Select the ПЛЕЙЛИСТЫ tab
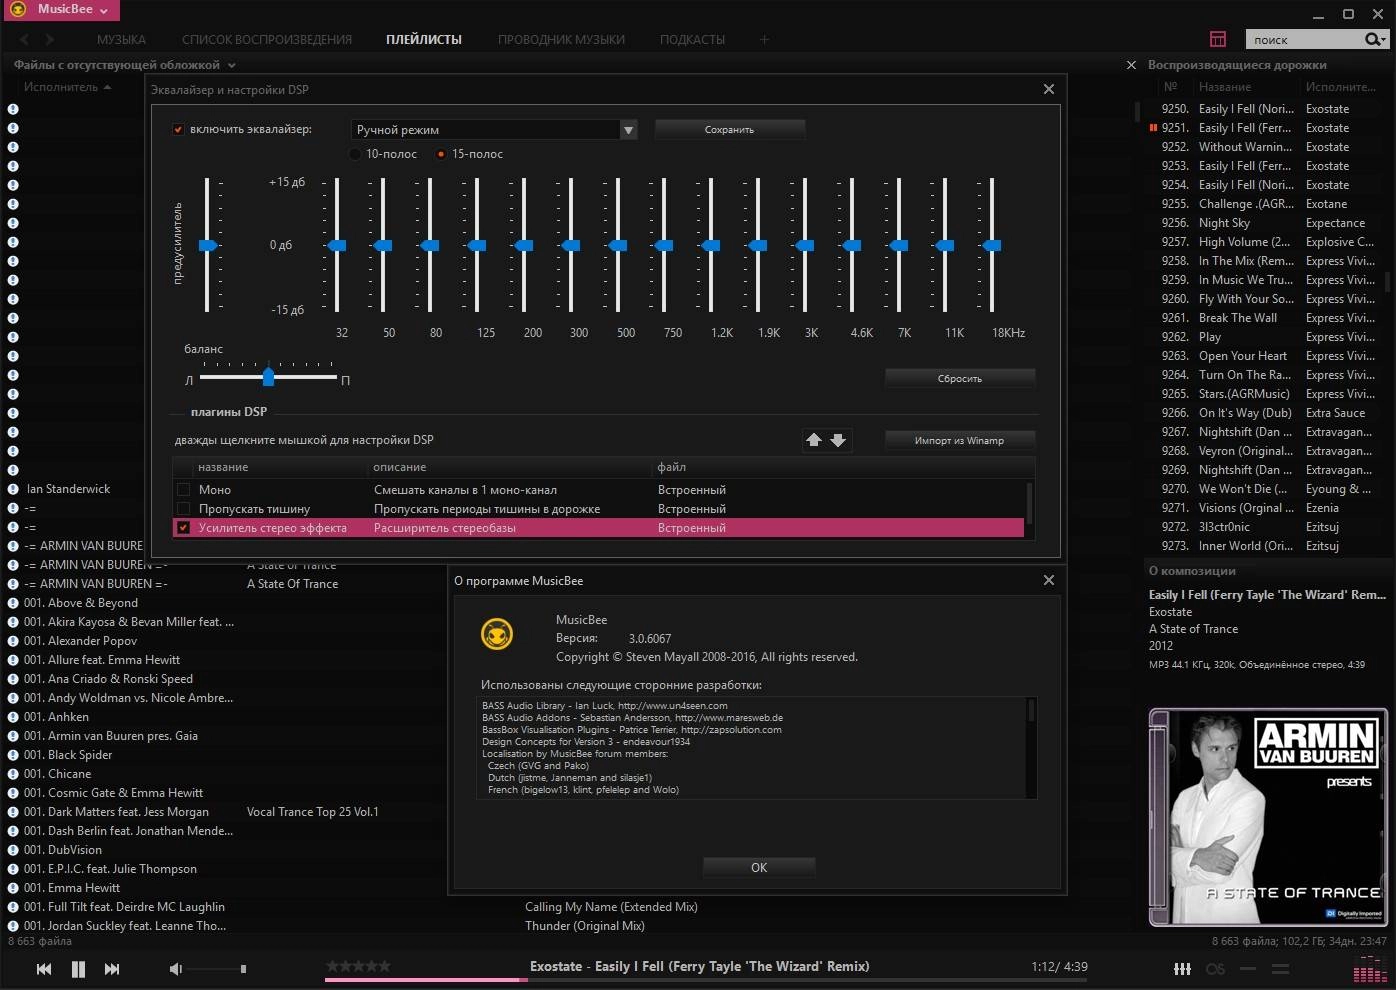1396x990 pixels. coord(424,40)
